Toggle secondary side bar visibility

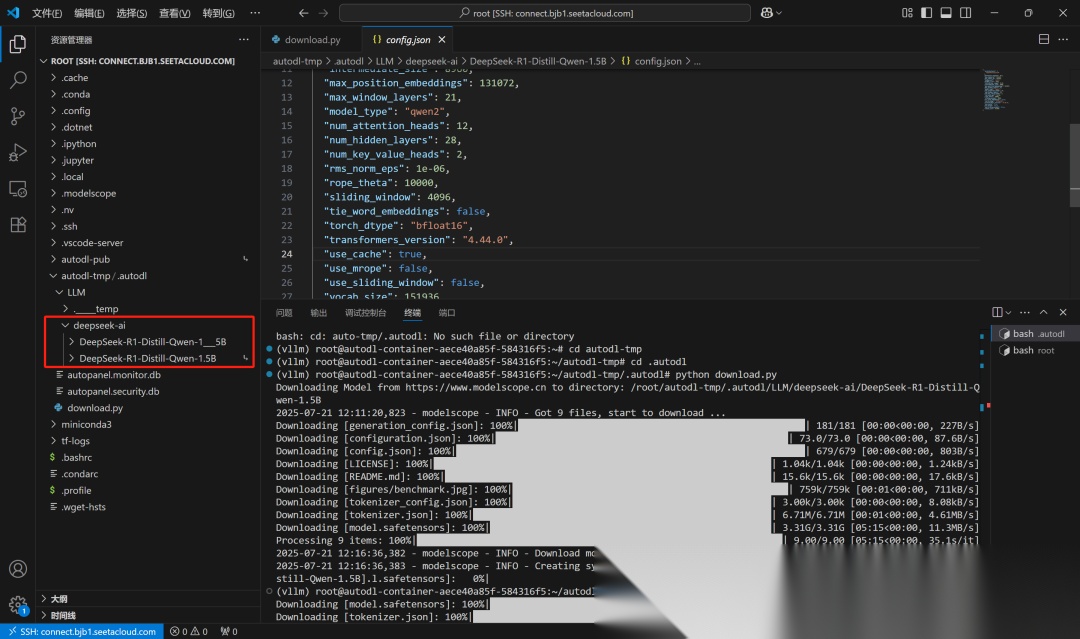click(x=966, y=13)
